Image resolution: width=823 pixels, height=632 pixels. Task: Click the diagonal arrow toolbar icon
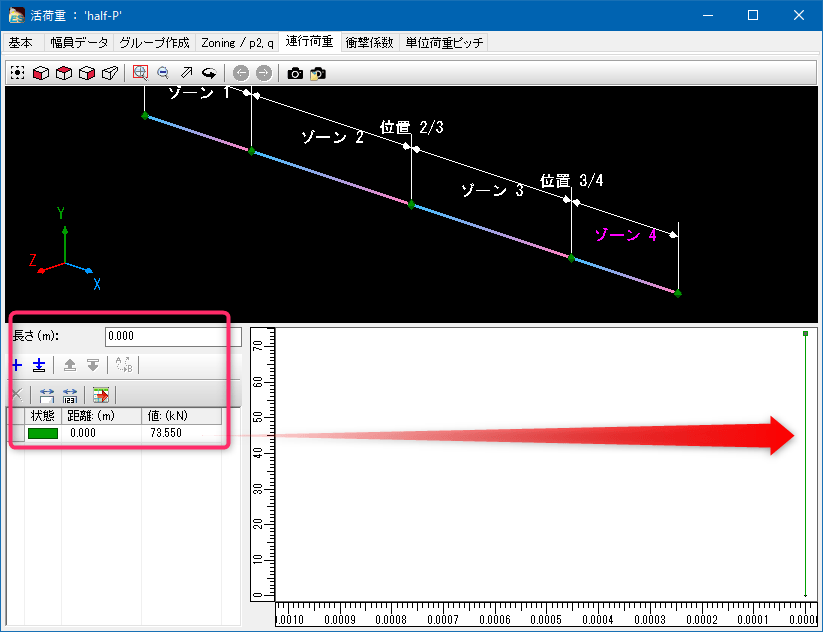pyautogui.click(x=186, y=73)
